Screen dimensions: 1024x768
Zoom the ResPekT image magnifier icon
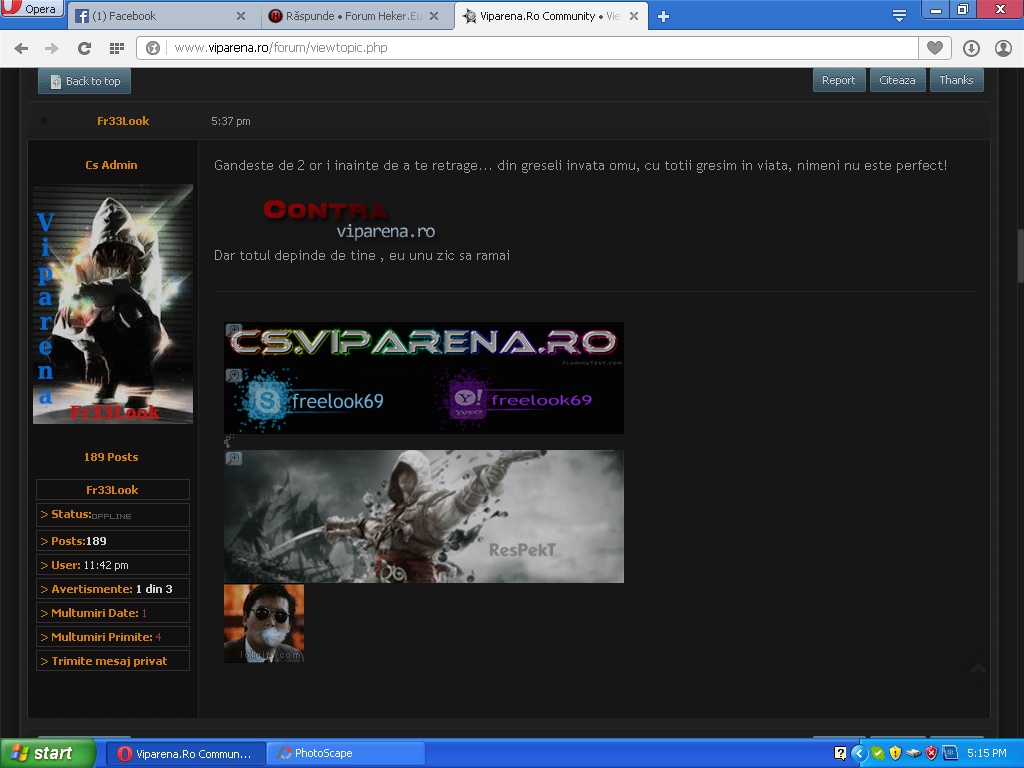point(234,458)
